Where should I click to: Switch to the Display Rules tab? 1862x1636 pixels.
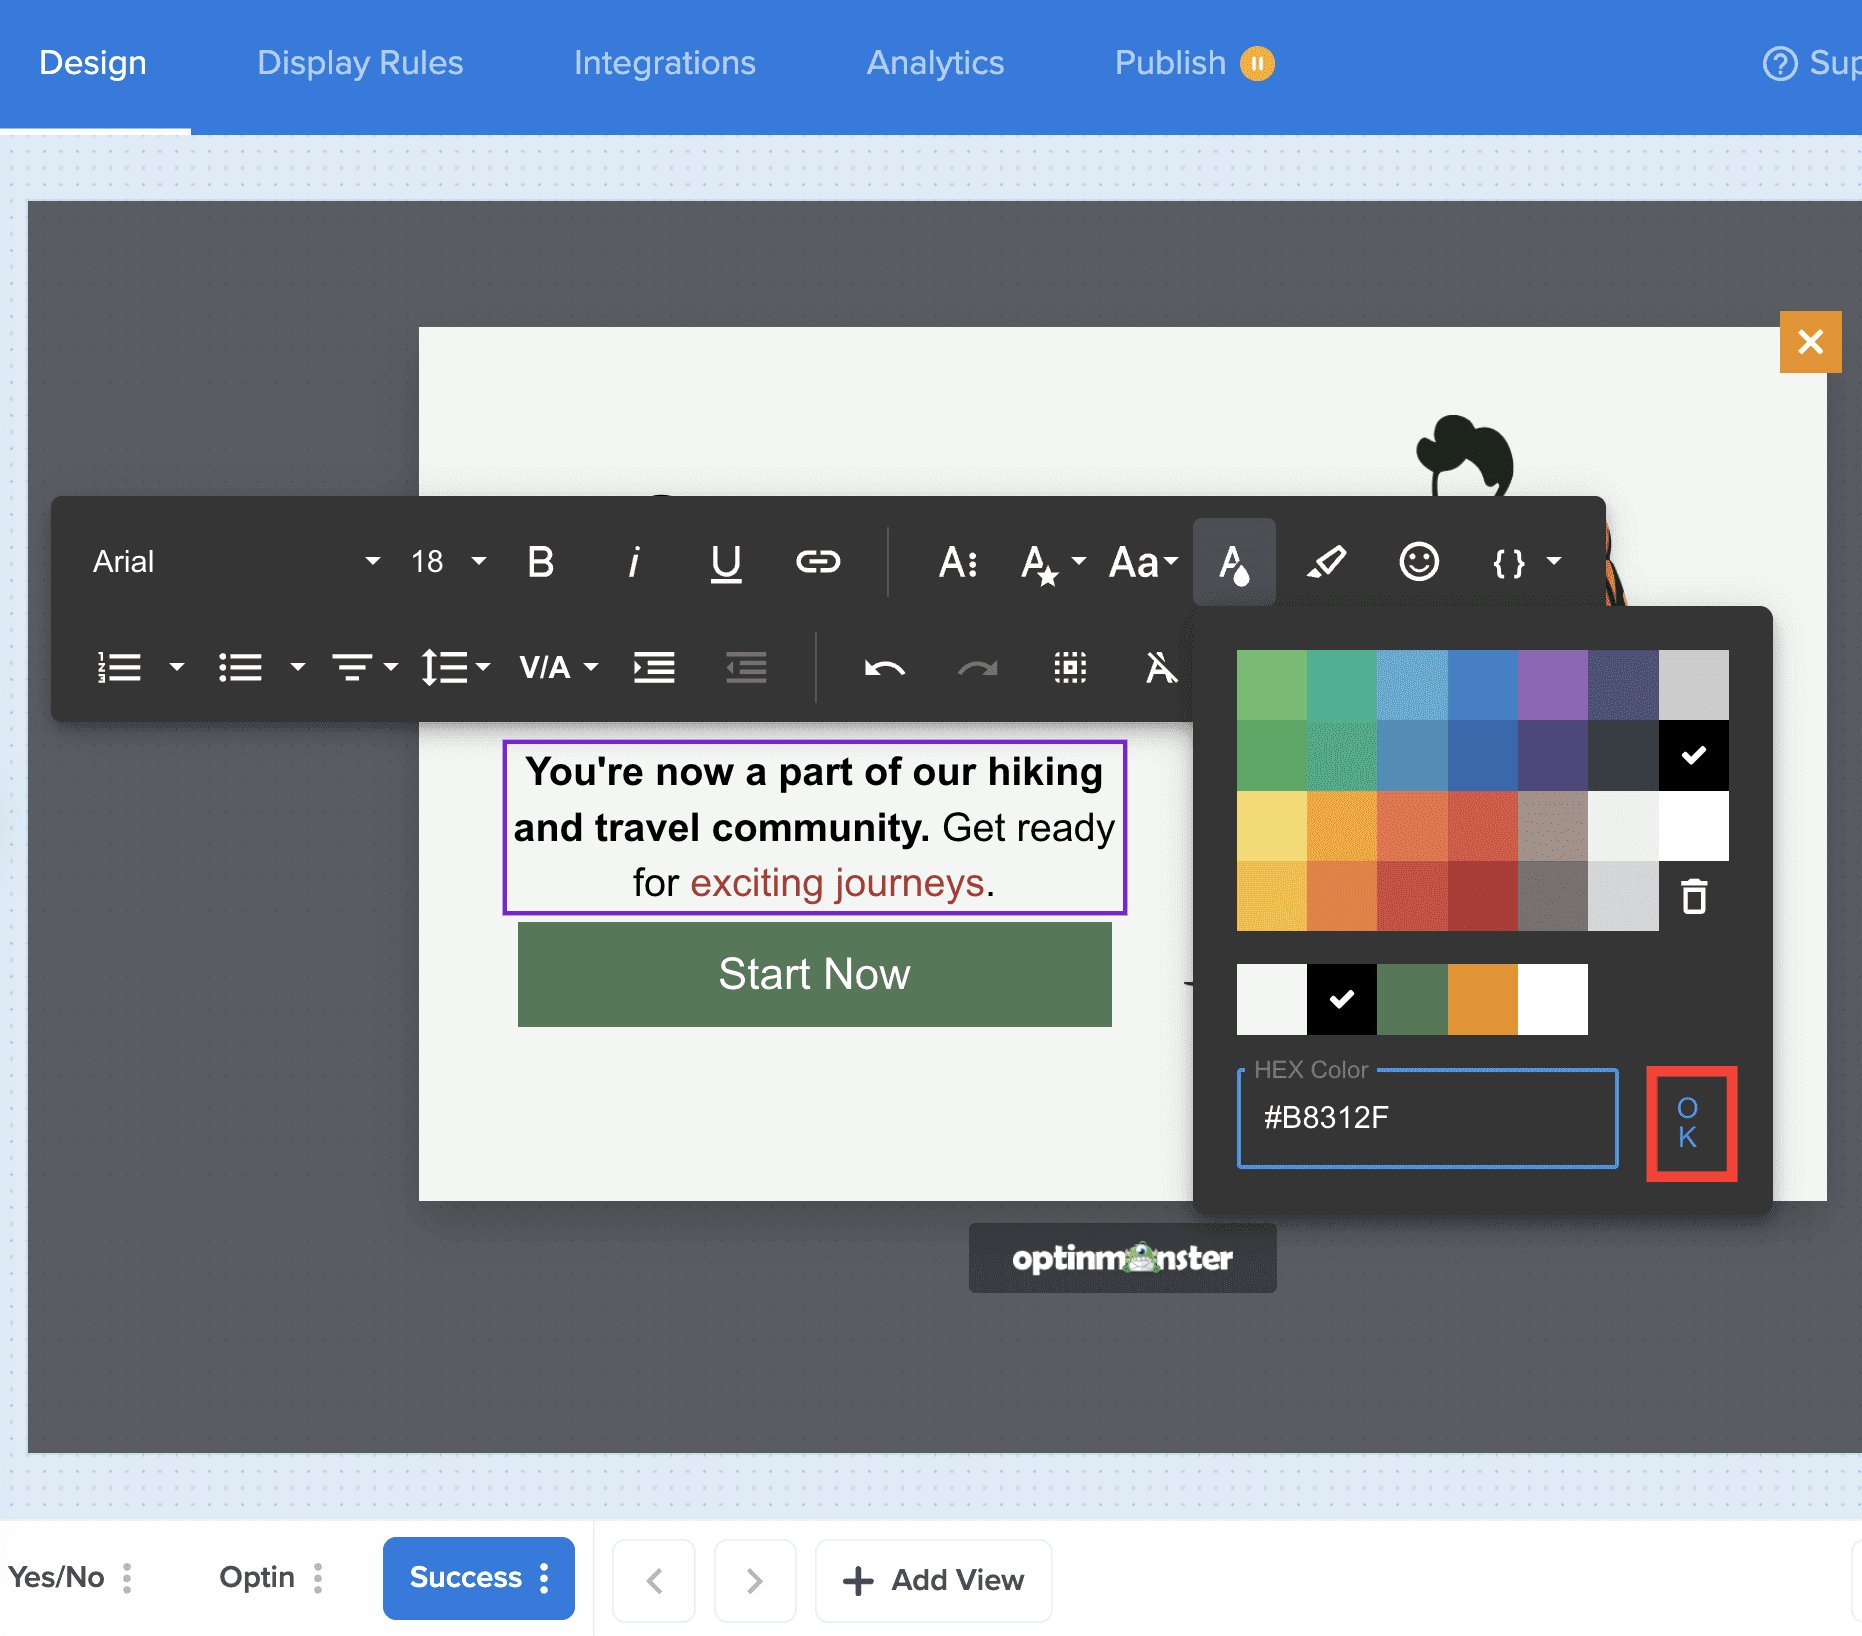tap(360, 63)
